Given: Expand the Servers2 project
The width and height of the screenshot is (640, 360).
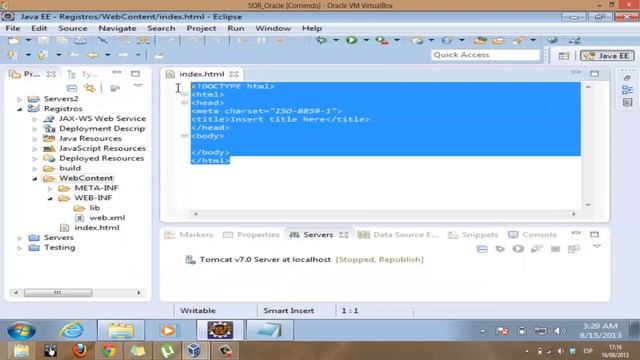Looking at the screenshot, I should point(19,99).
